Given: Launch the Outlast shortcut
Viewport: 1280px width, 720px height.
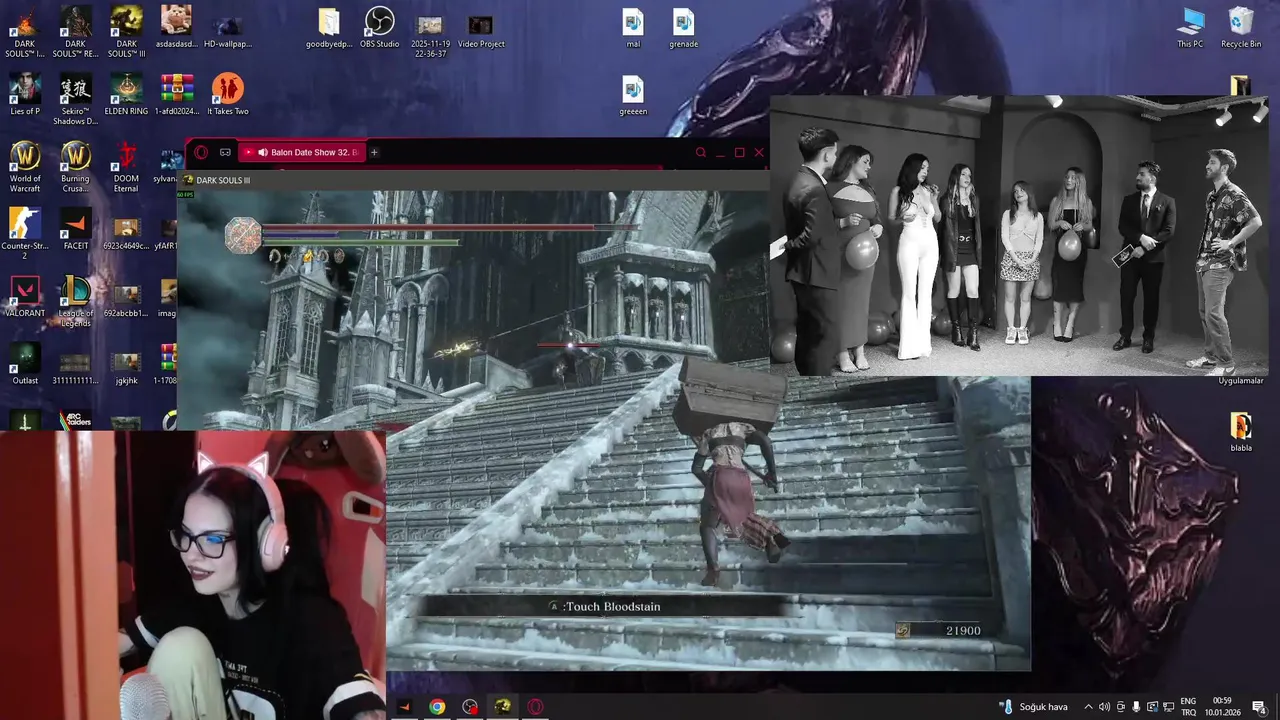Looking at the screenshot, I should pyautogui.click(x=25, y=363).
